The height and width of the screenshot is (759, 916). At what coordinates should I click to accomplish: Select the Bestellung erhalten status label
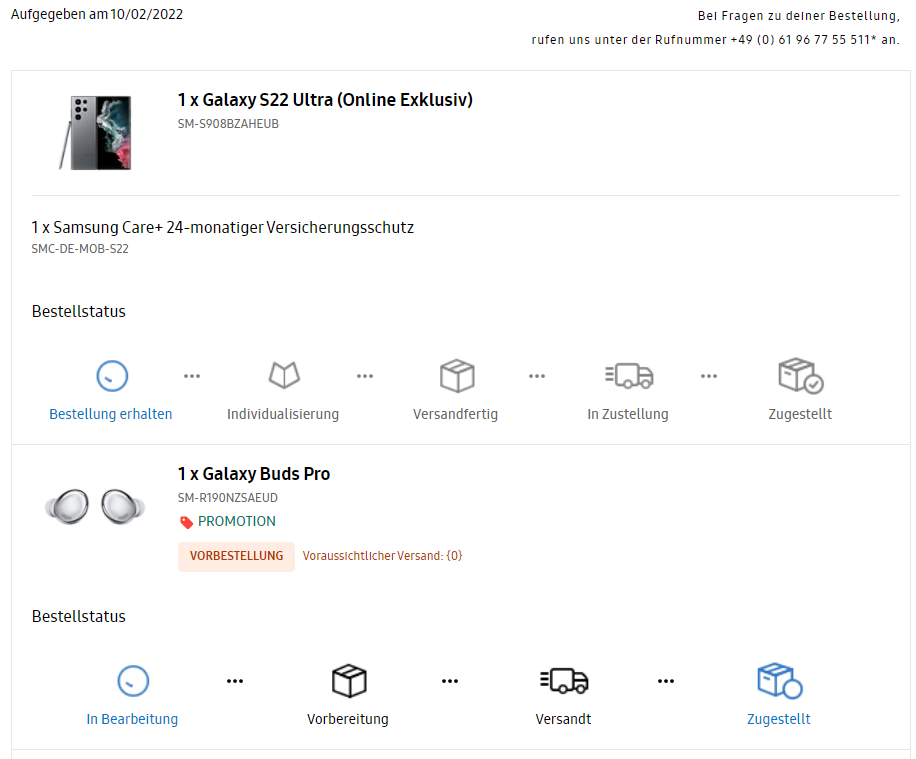(x=110, y=414)
